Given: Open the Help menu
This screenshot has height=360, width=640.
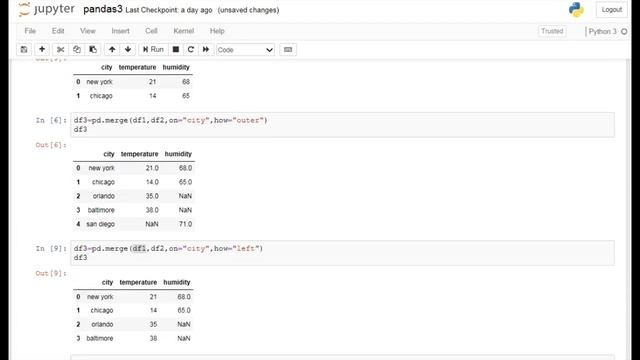Looking at the screenshot, I should (x=217, y=31).
